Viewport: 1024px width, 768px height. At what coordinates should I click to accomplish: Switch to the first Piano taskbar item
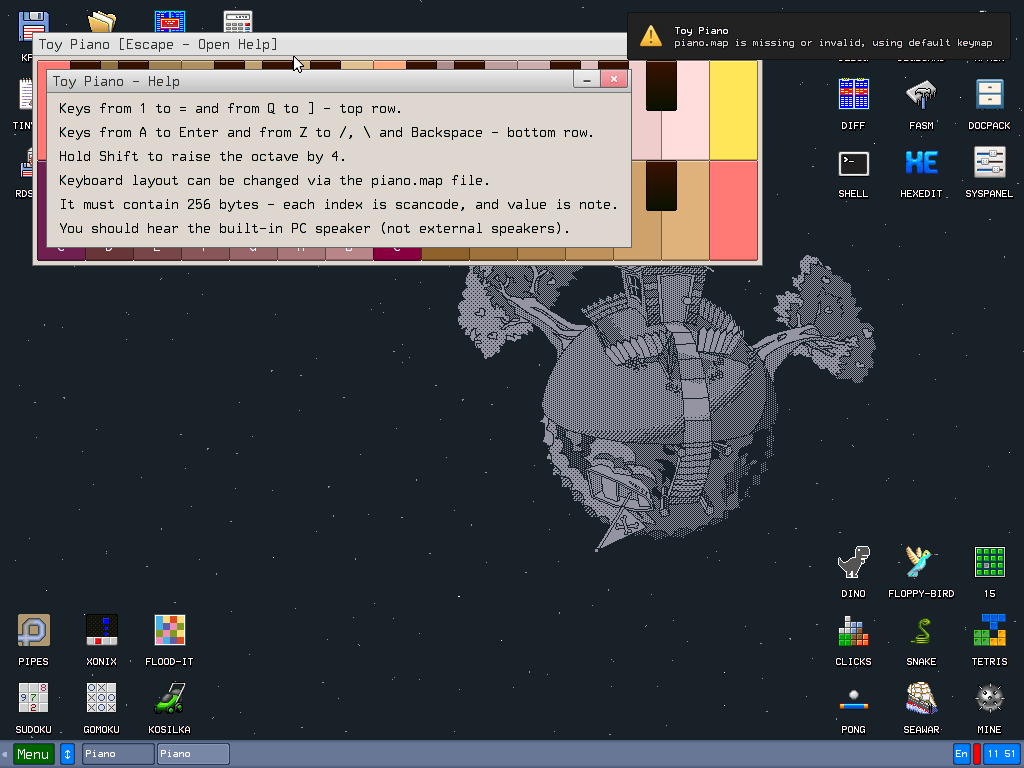pos(118,754)
